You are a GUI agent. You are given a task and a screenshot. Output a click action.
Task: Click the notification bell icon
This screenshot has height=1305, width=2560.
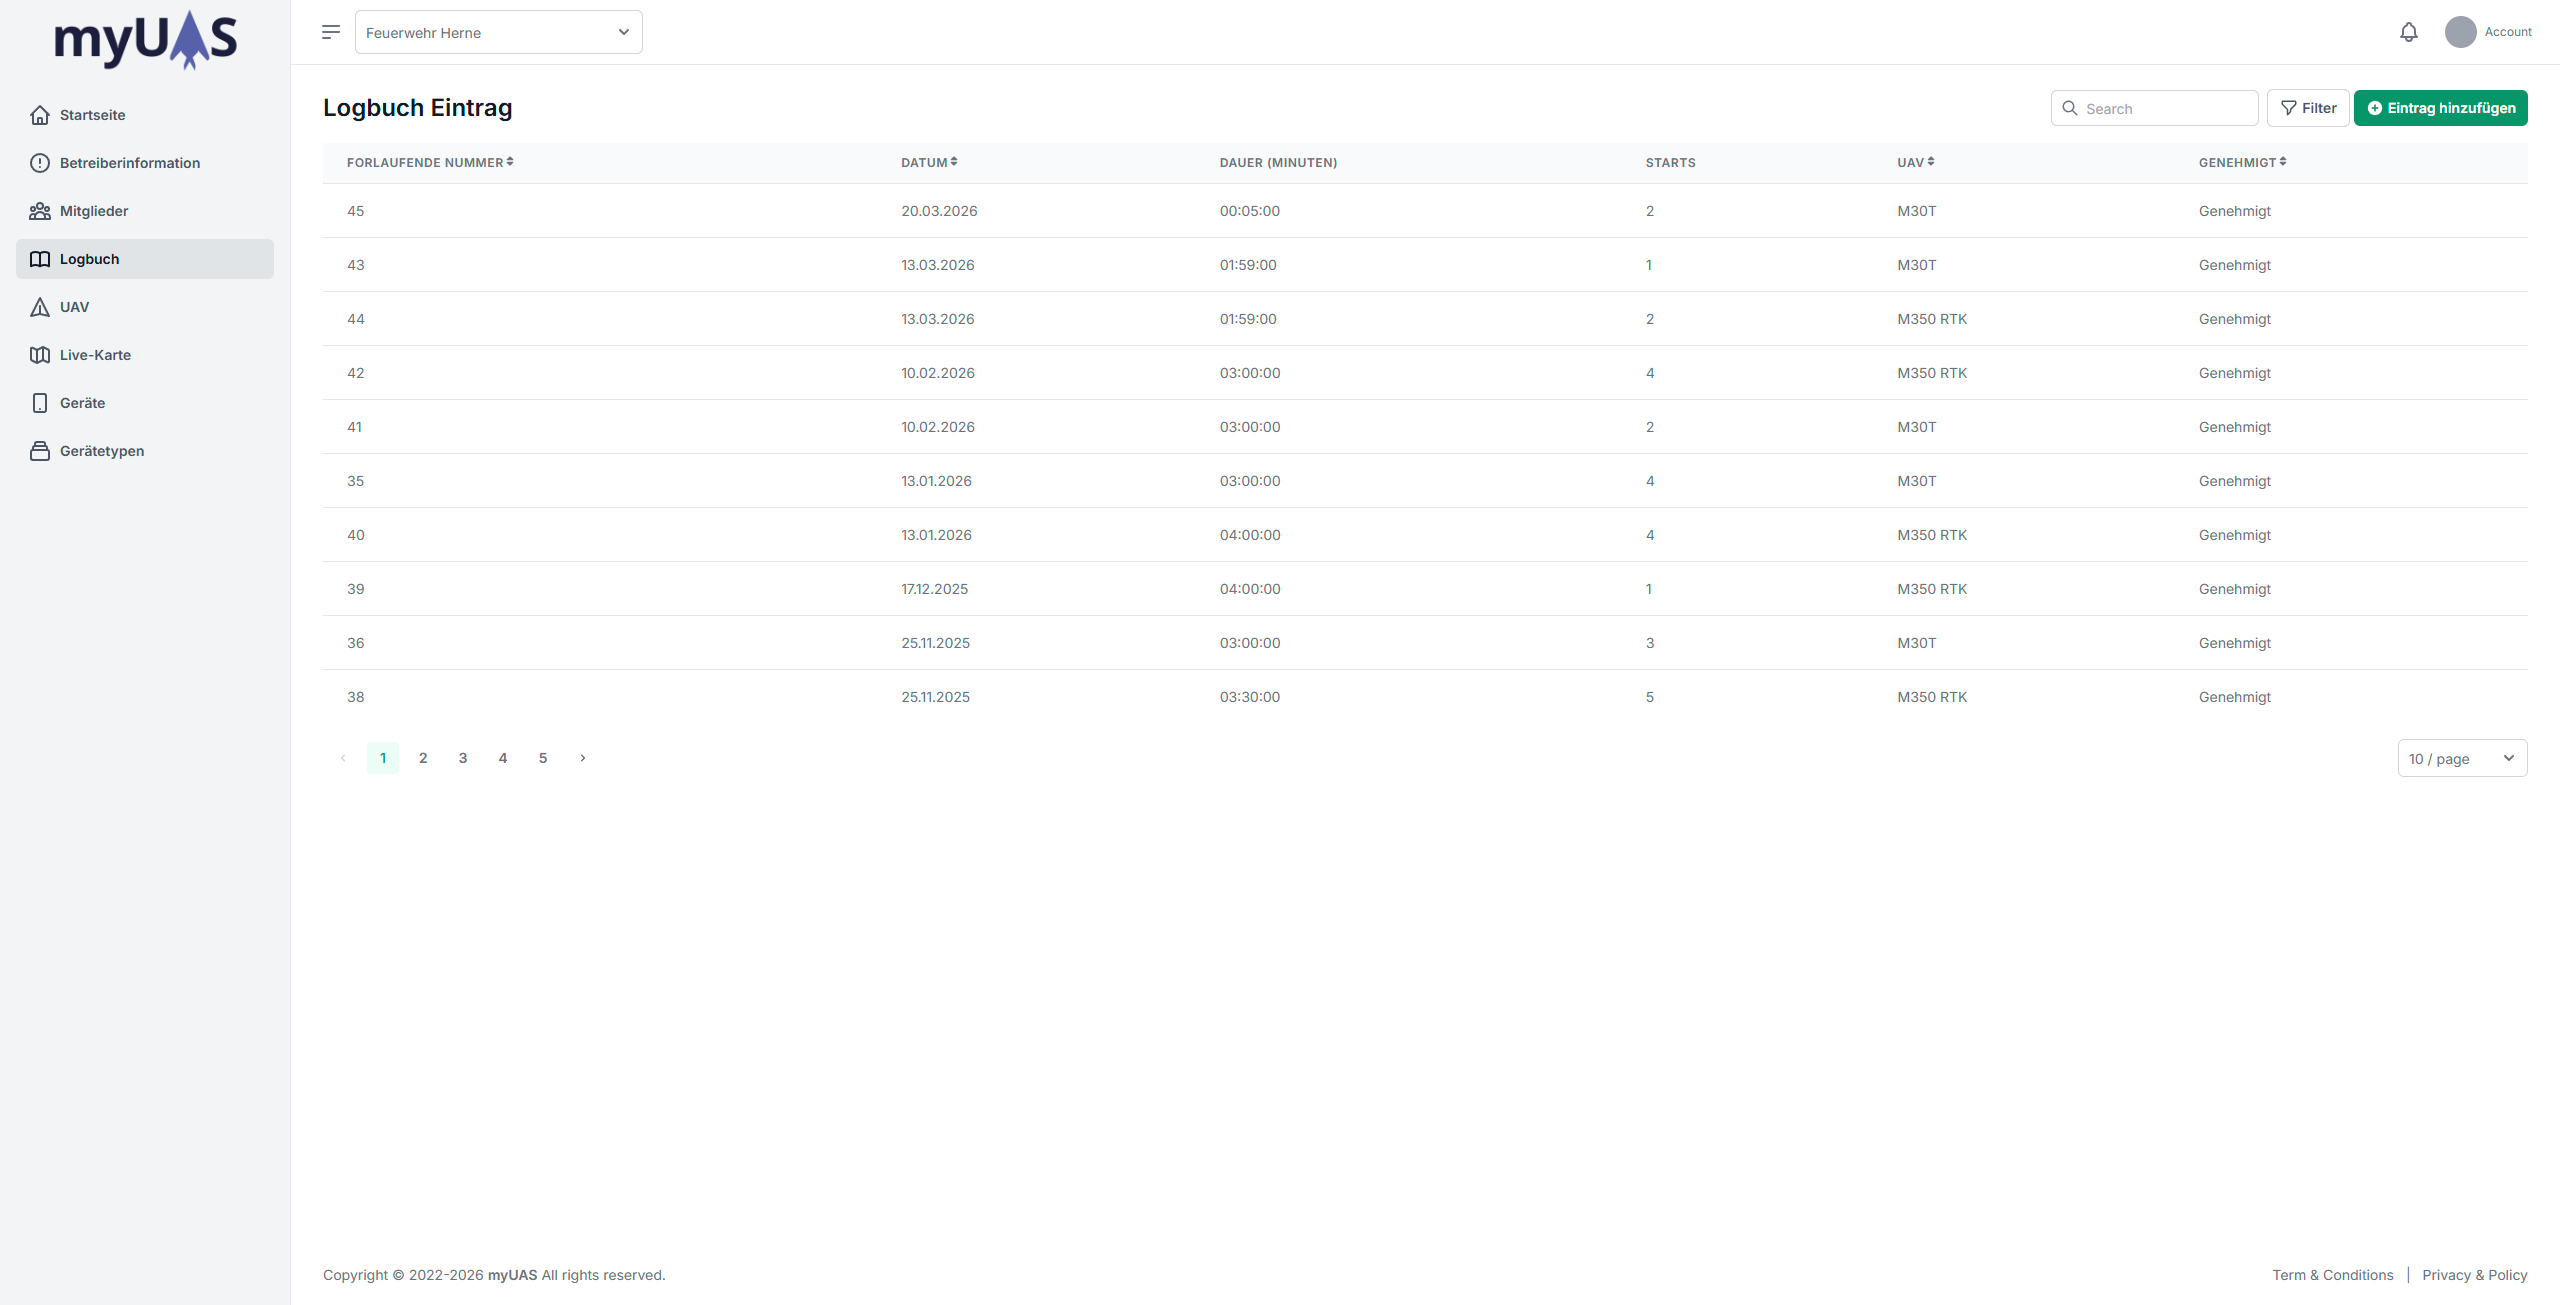(x=2408, y=32)
